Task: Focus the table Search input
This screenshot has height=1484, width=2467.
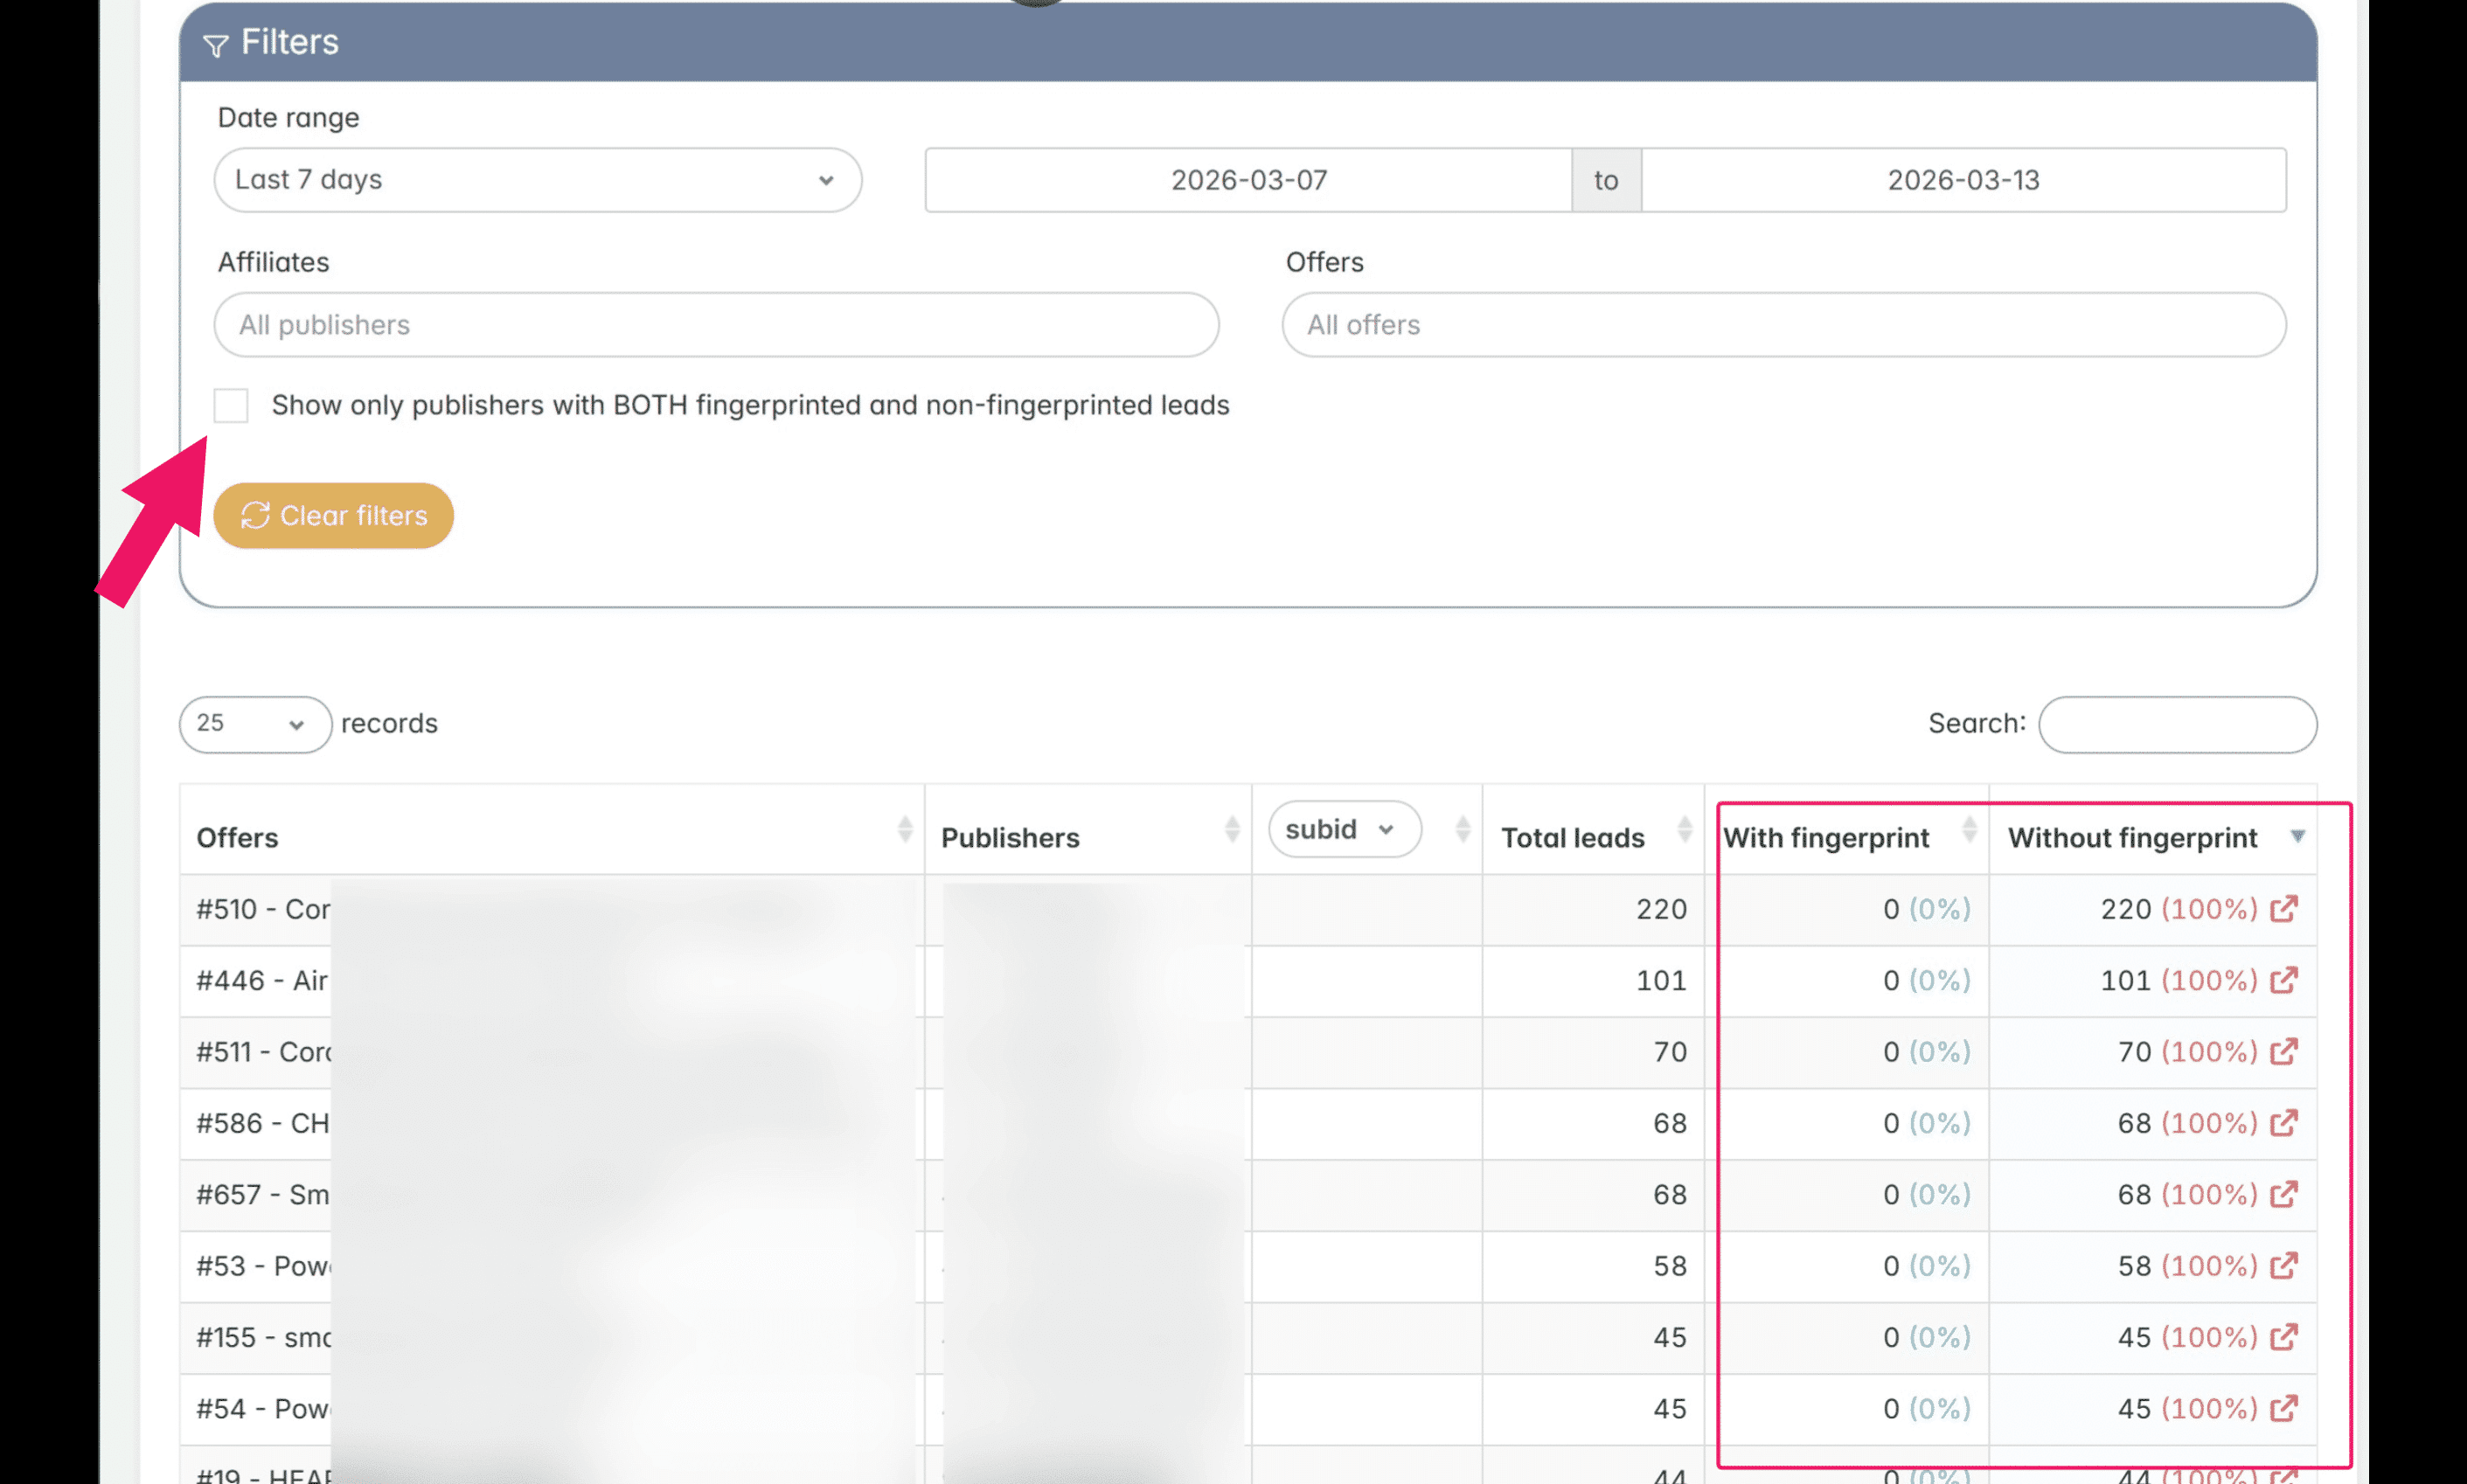Action: [2178, 724]
